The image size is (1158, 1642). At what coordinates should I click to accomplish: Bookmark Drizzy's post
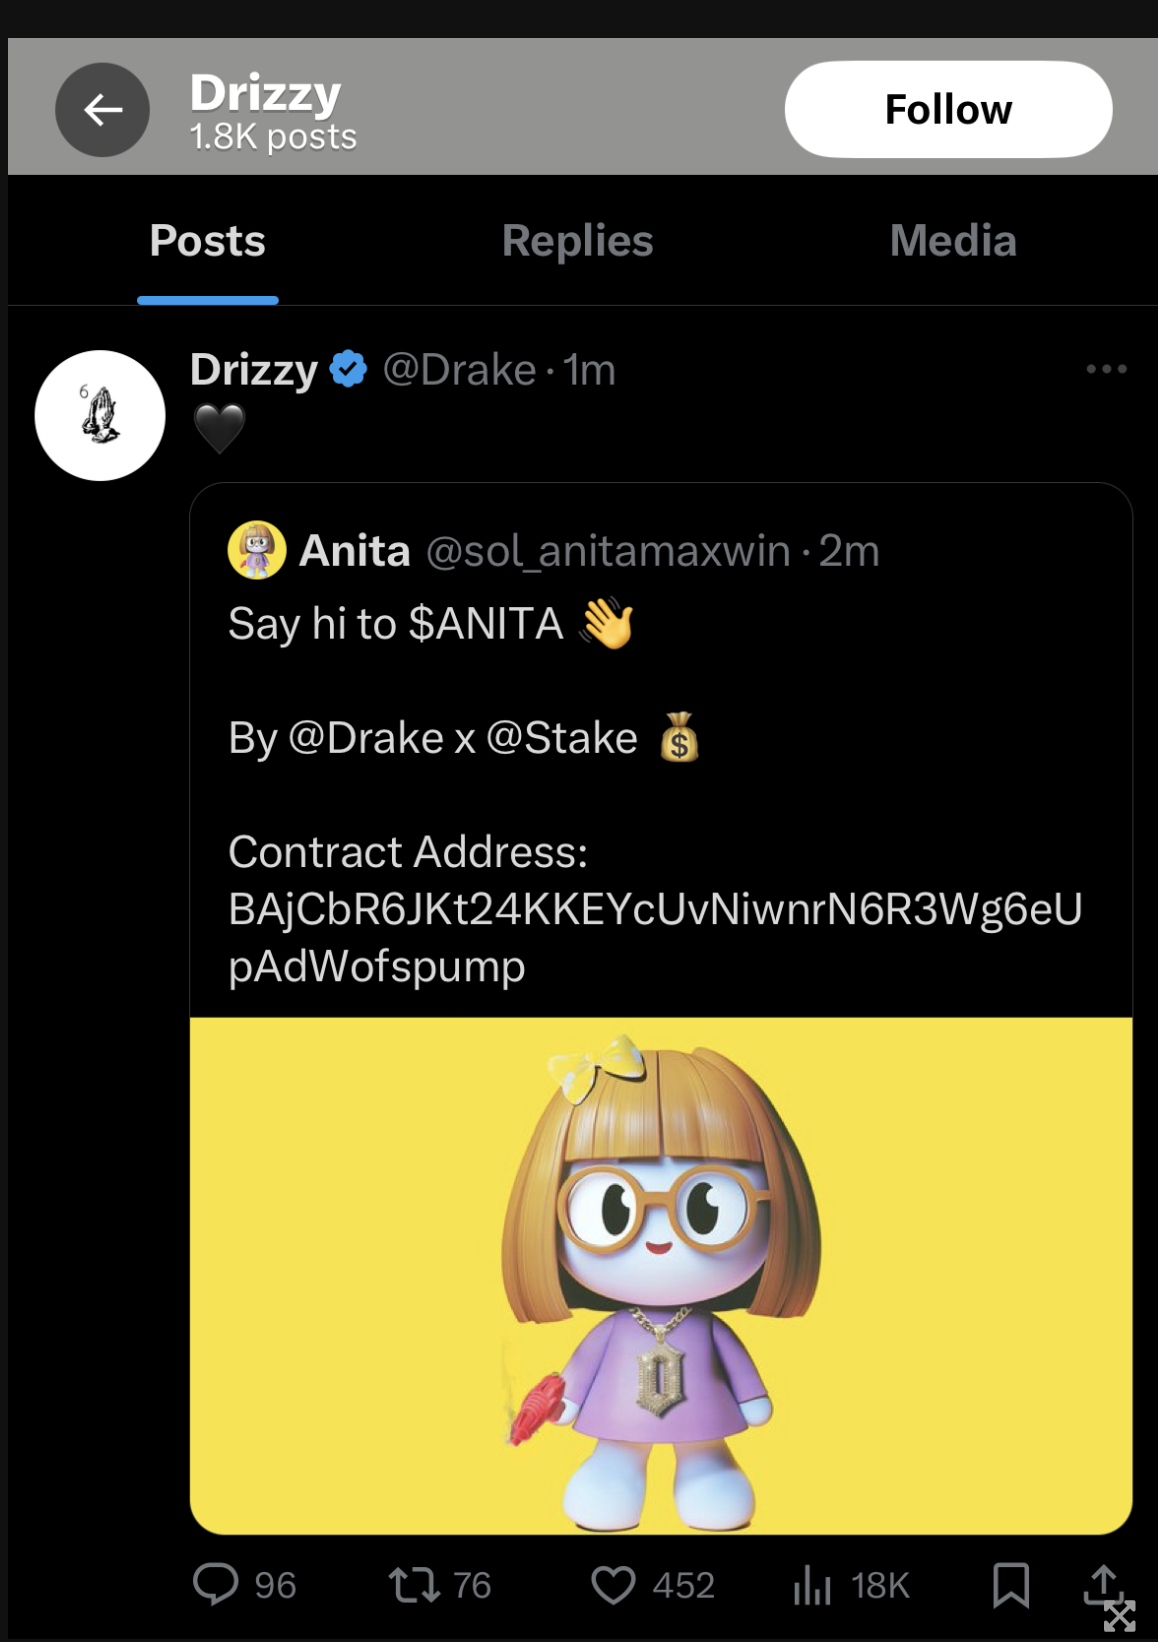[x=1013, y=1585]
